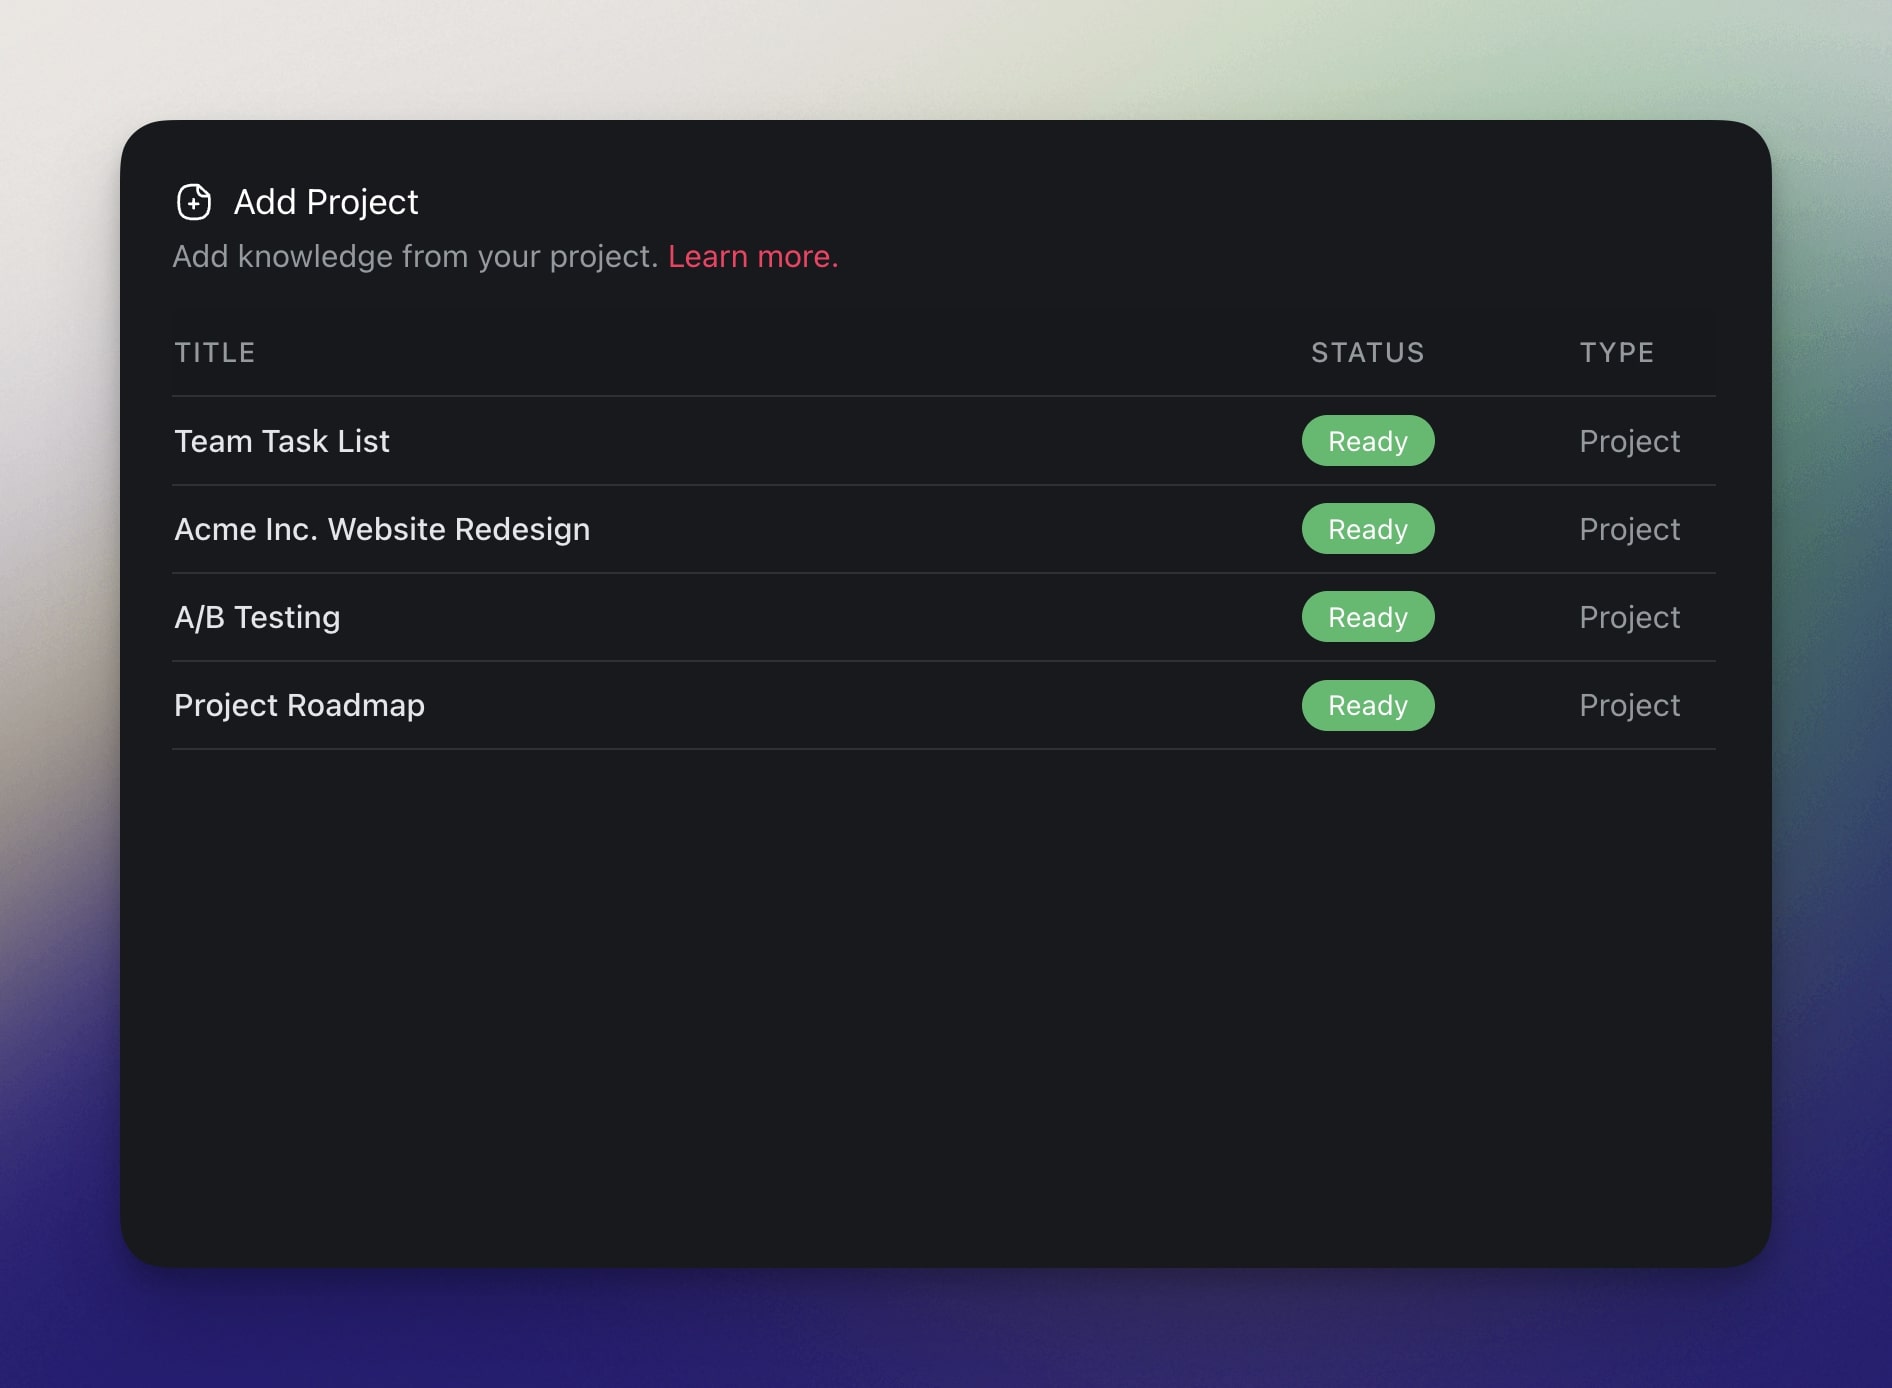Click Project type in A/B Testing row
1892x1388 pixels.
click(x=1629, y=617)
